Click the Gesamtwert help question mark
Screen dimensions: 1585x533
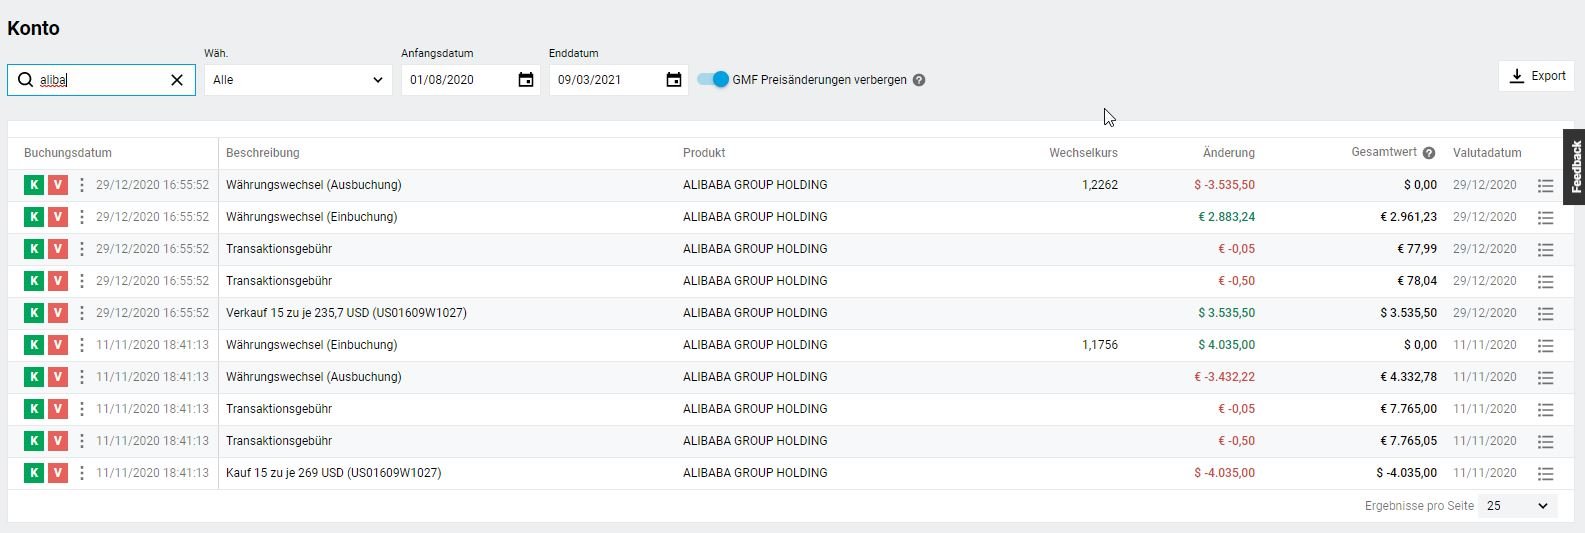[1429, 153]
